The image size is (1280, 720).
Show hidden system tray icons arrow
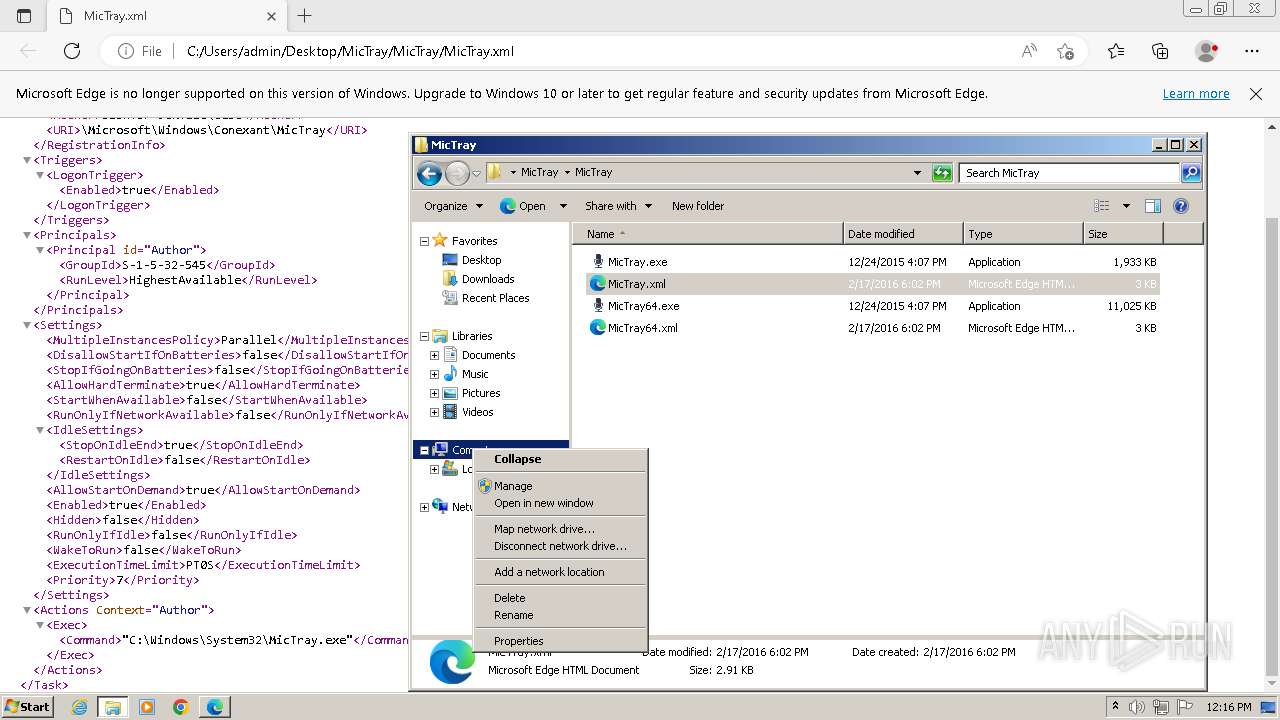coord(1116,707)
